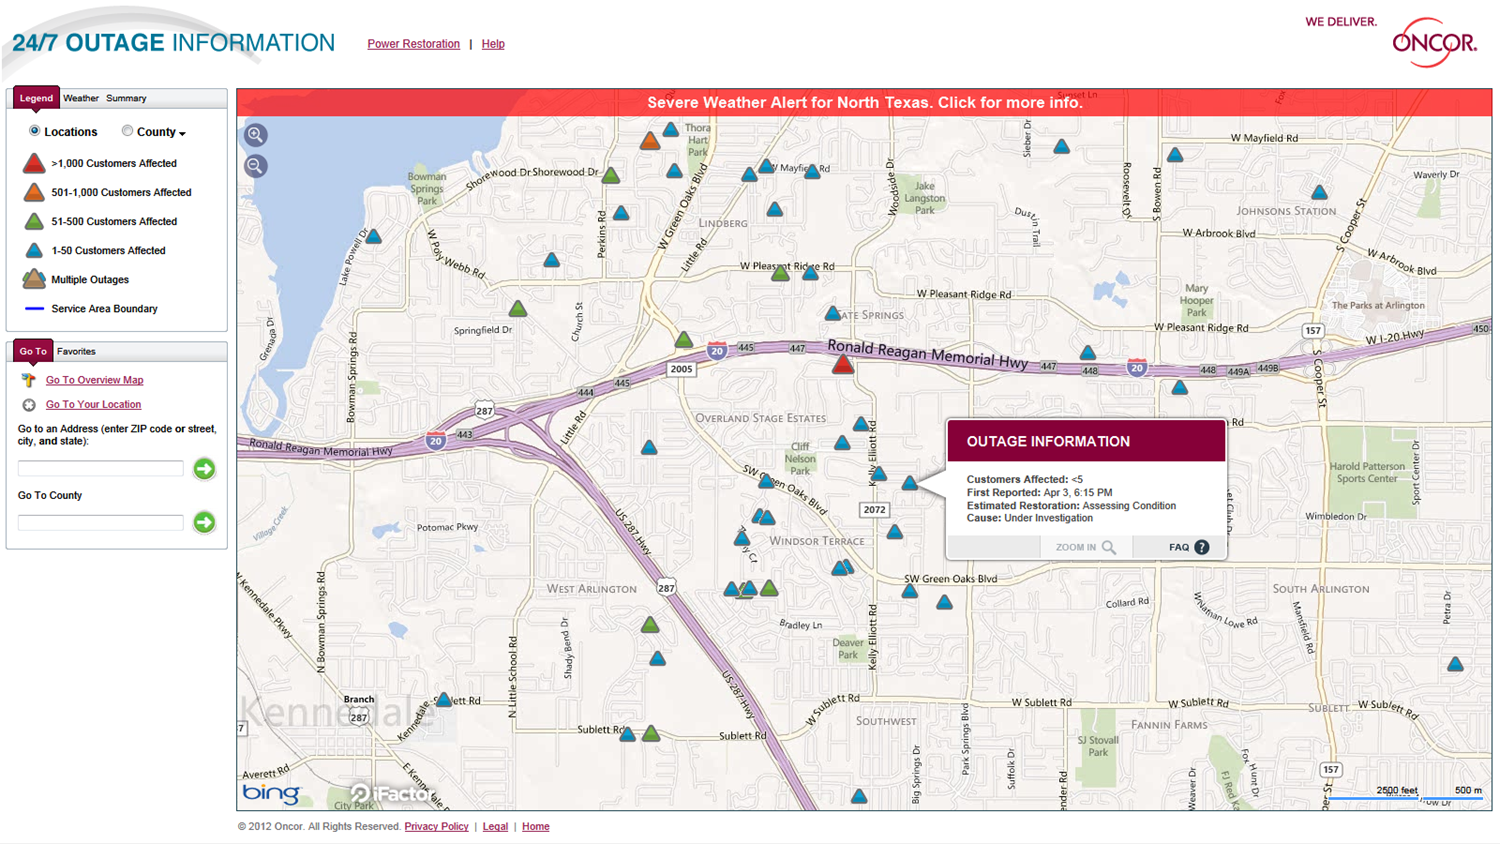Open the Privacy Policy link
Image resolution: width=1500 pixels, height=844 pixels.
click(x=436, y=827)
